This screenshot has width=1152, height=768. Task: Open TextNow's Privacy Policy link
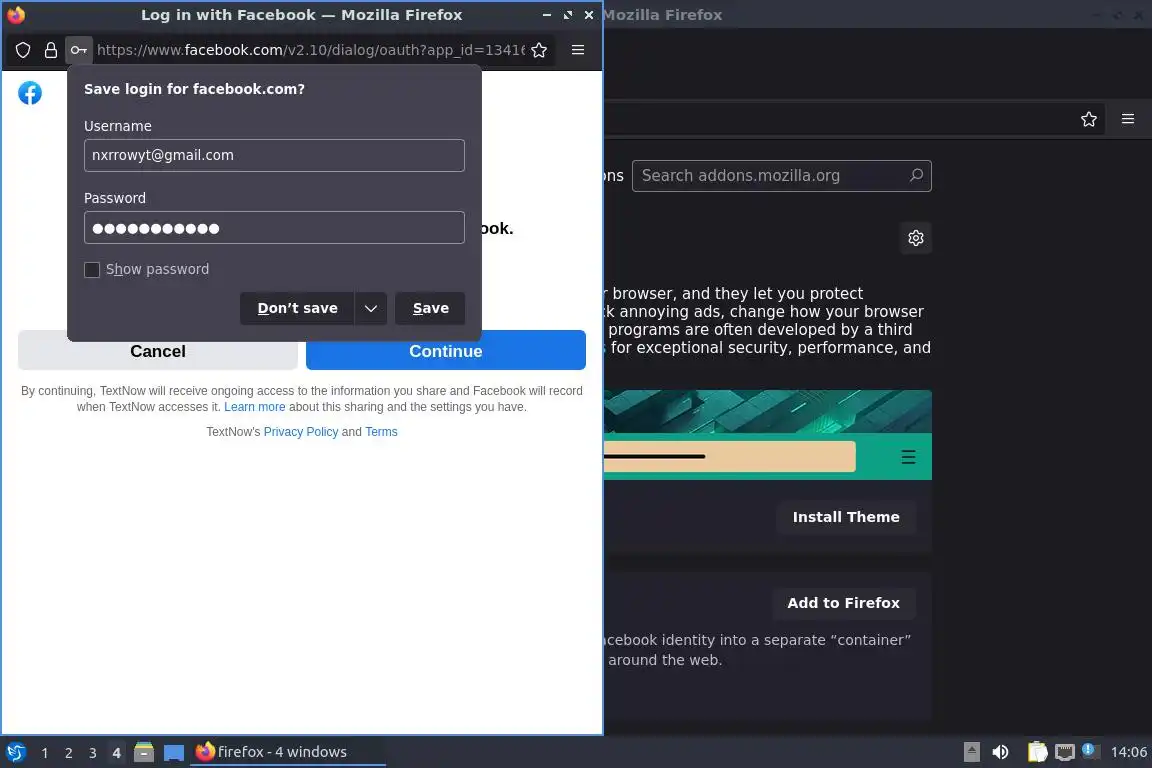click(300, 432)
